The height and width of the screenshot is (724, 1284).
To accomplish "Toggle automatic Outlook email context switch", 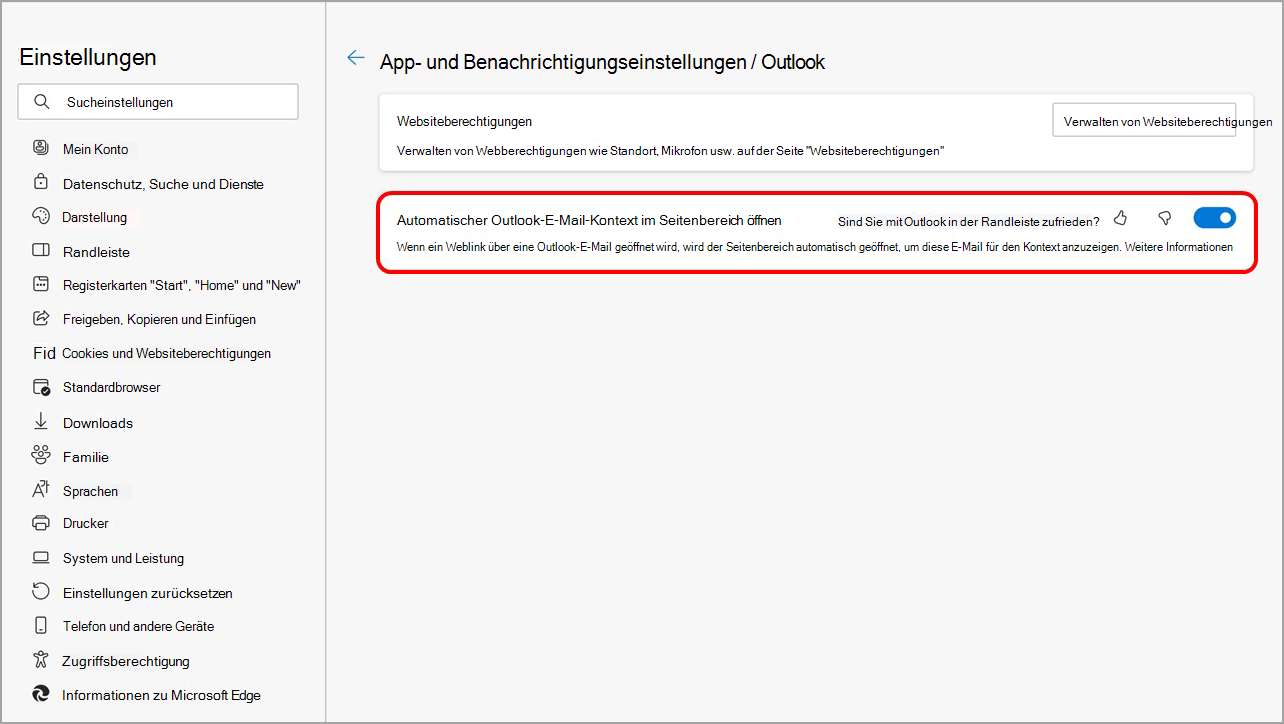I will pos(1215,218).
